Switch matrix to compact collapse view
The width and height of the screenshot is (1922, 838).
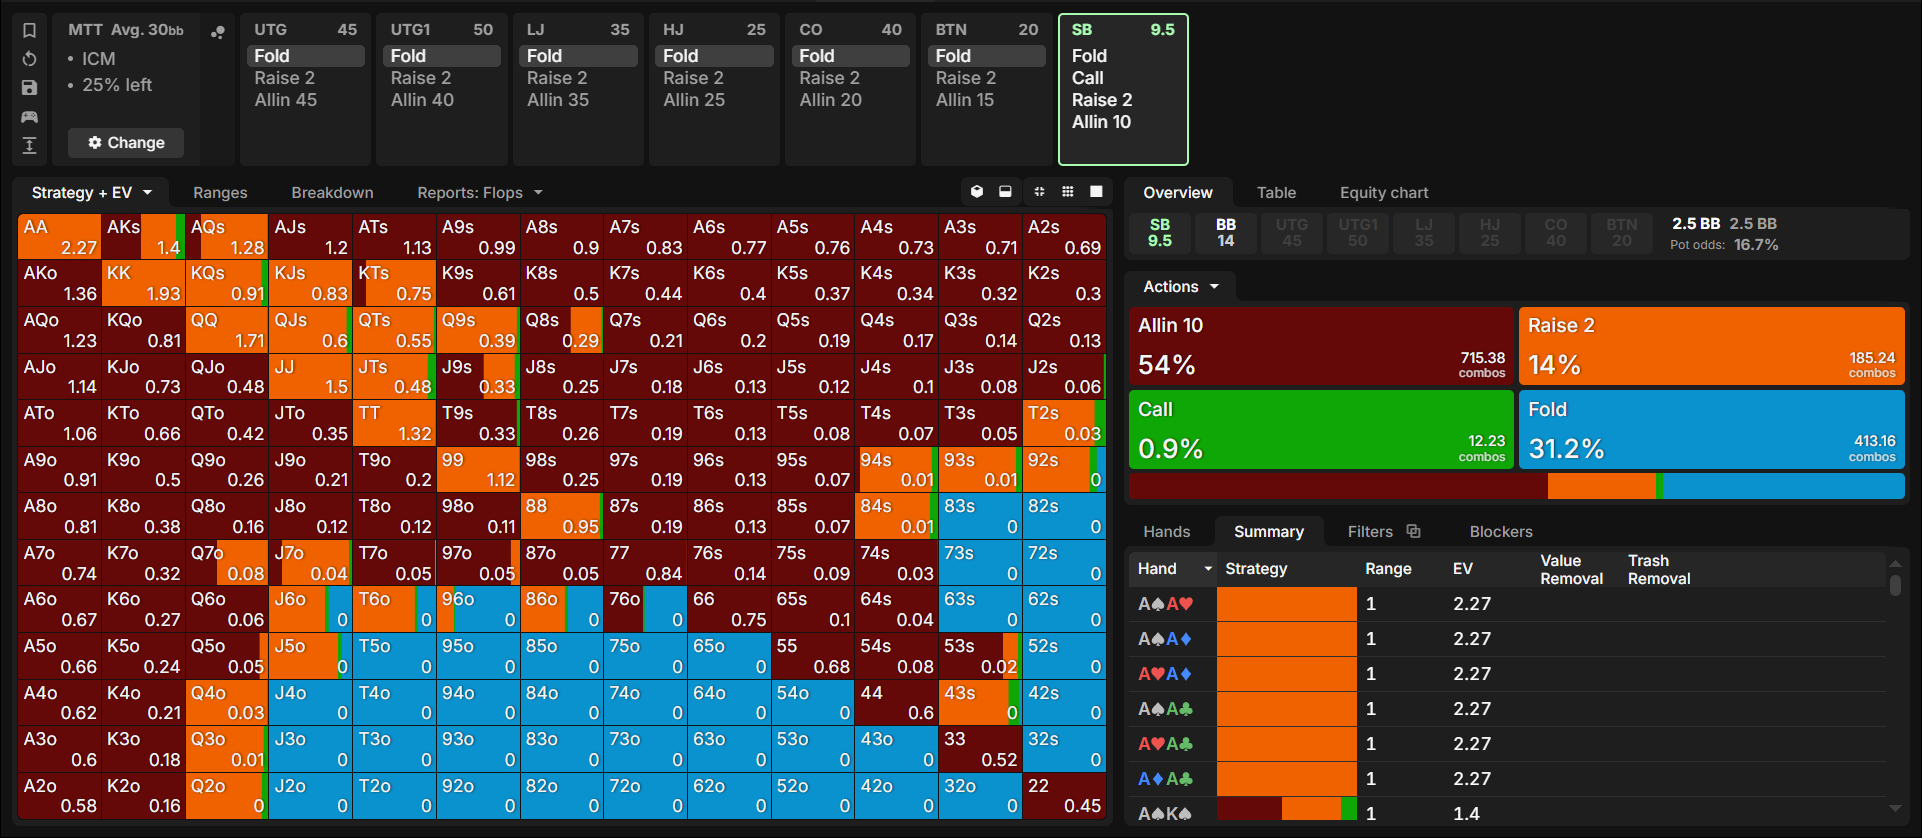pos(1039,192)
